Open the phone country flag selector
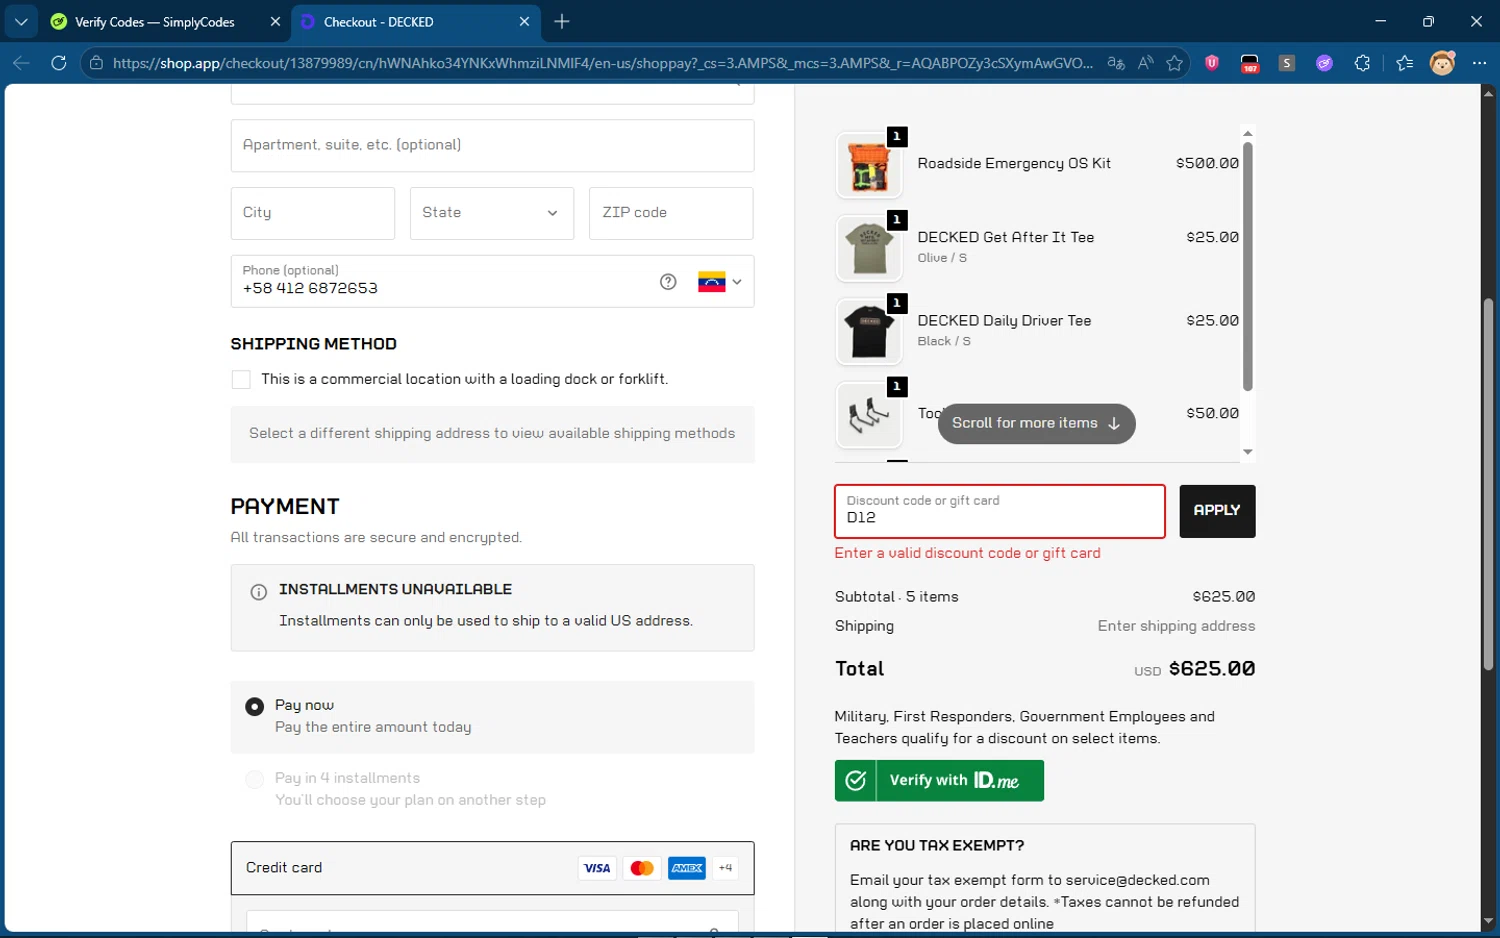1500x938 pixels. point(720,282)
